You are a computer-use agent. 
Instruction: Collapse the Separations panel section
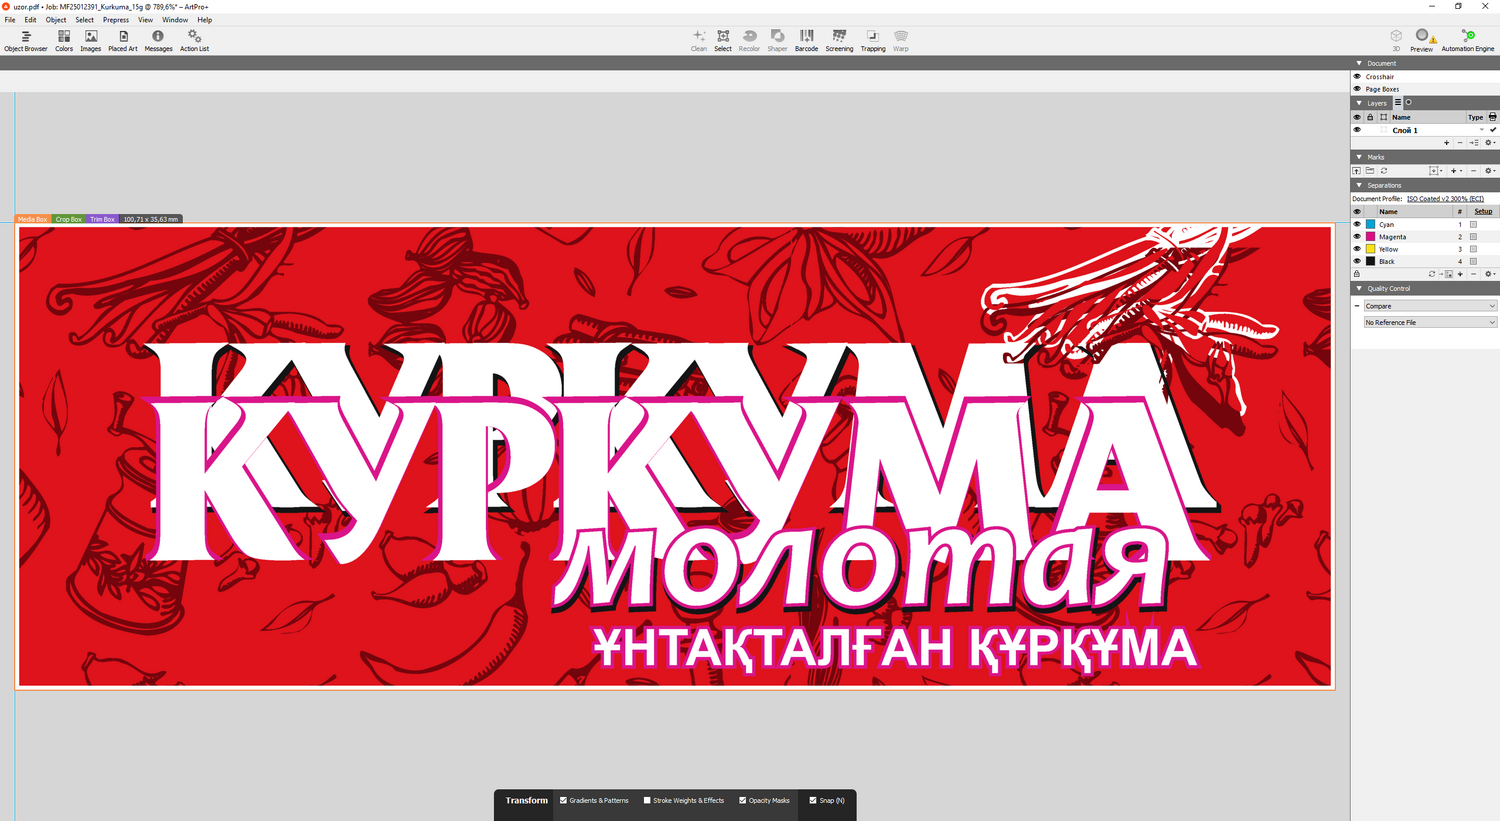point(1359,185)
